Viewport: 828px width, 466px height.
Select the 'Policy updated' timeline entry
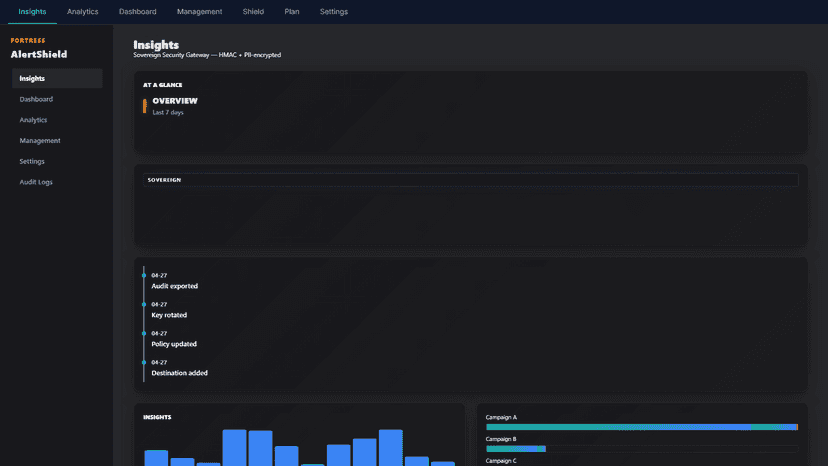click(x=174, y=344)
